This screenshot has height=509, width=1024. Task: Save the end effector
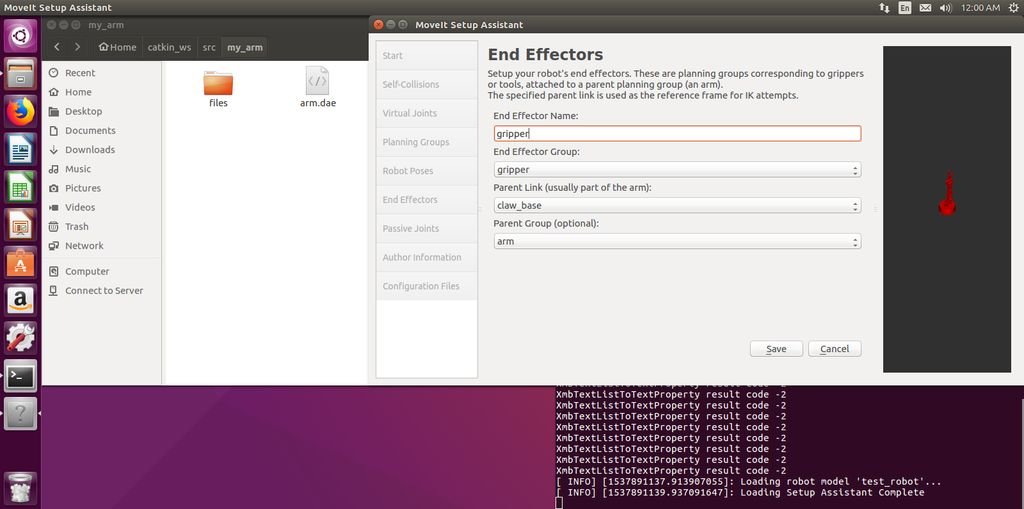pyautogui.click(x=776, y=349)
